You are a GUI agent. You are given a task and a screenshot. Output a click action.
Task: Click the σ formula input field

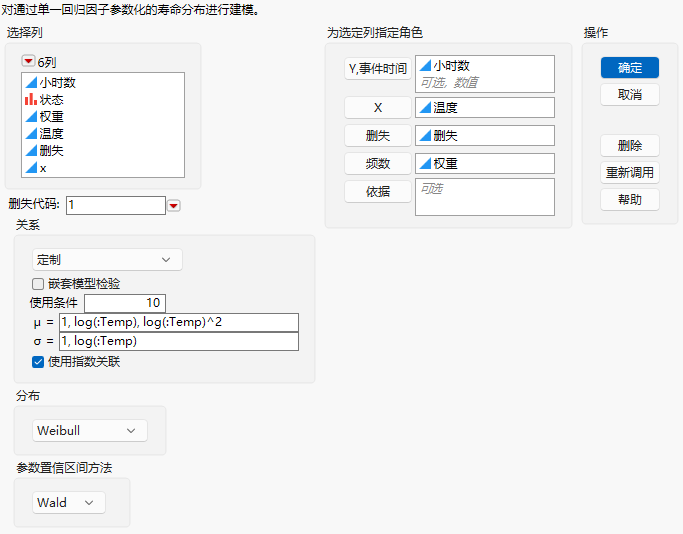(x=179, y=341)
